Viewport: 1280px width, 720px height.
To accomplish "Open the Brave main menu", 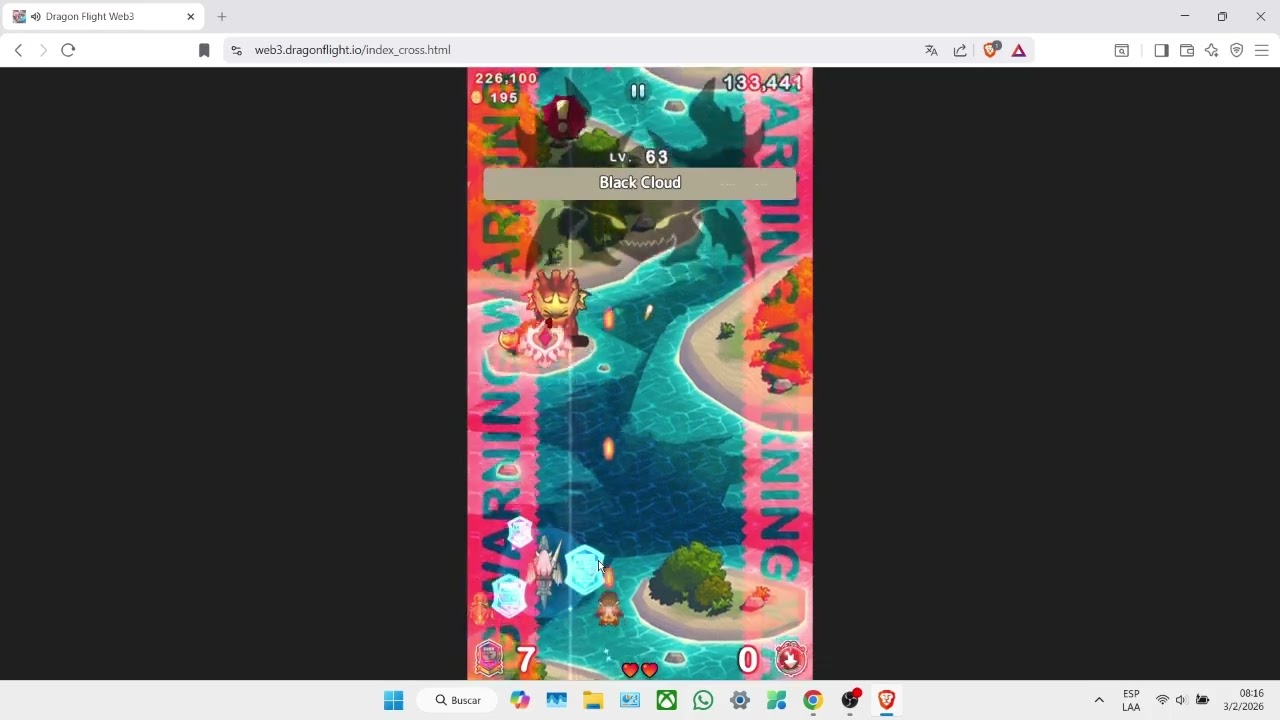I will point(1262,50).
